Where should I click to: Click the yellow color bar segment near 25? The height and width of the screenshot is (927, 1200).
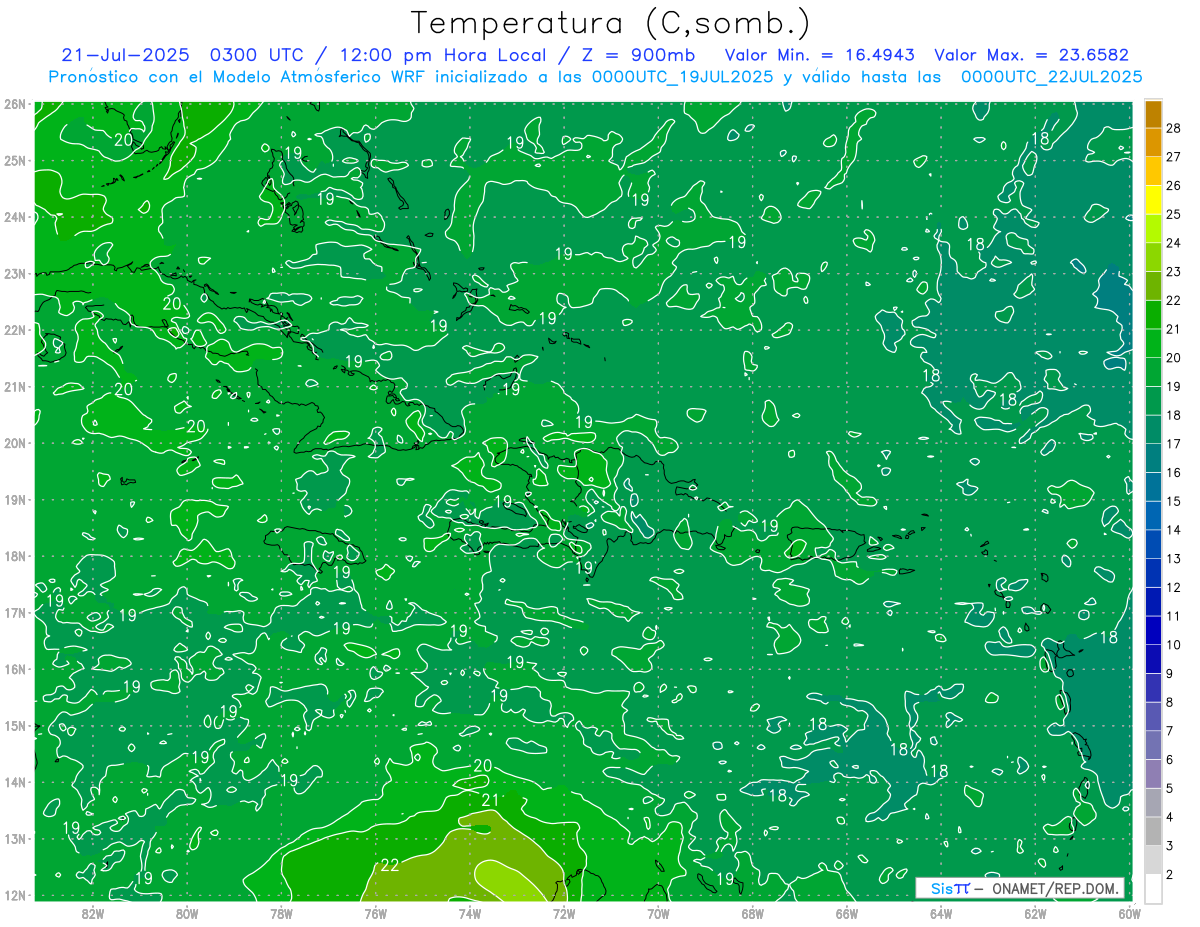[1153, 200]
